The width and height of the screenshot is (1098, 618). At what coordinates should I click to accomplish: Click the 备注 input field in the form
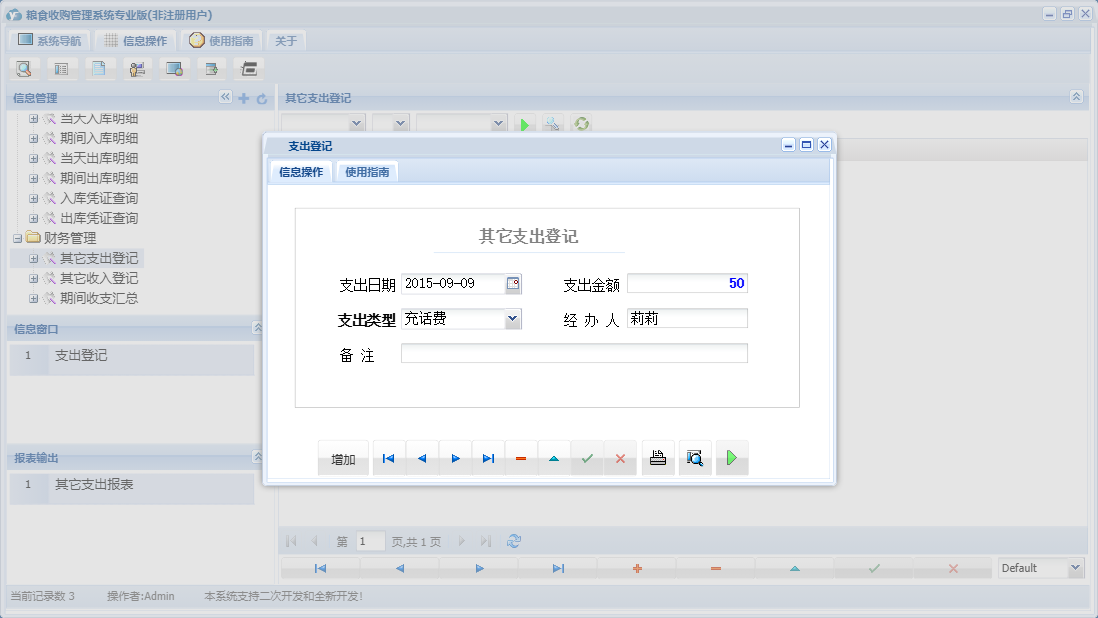[574, 352]
